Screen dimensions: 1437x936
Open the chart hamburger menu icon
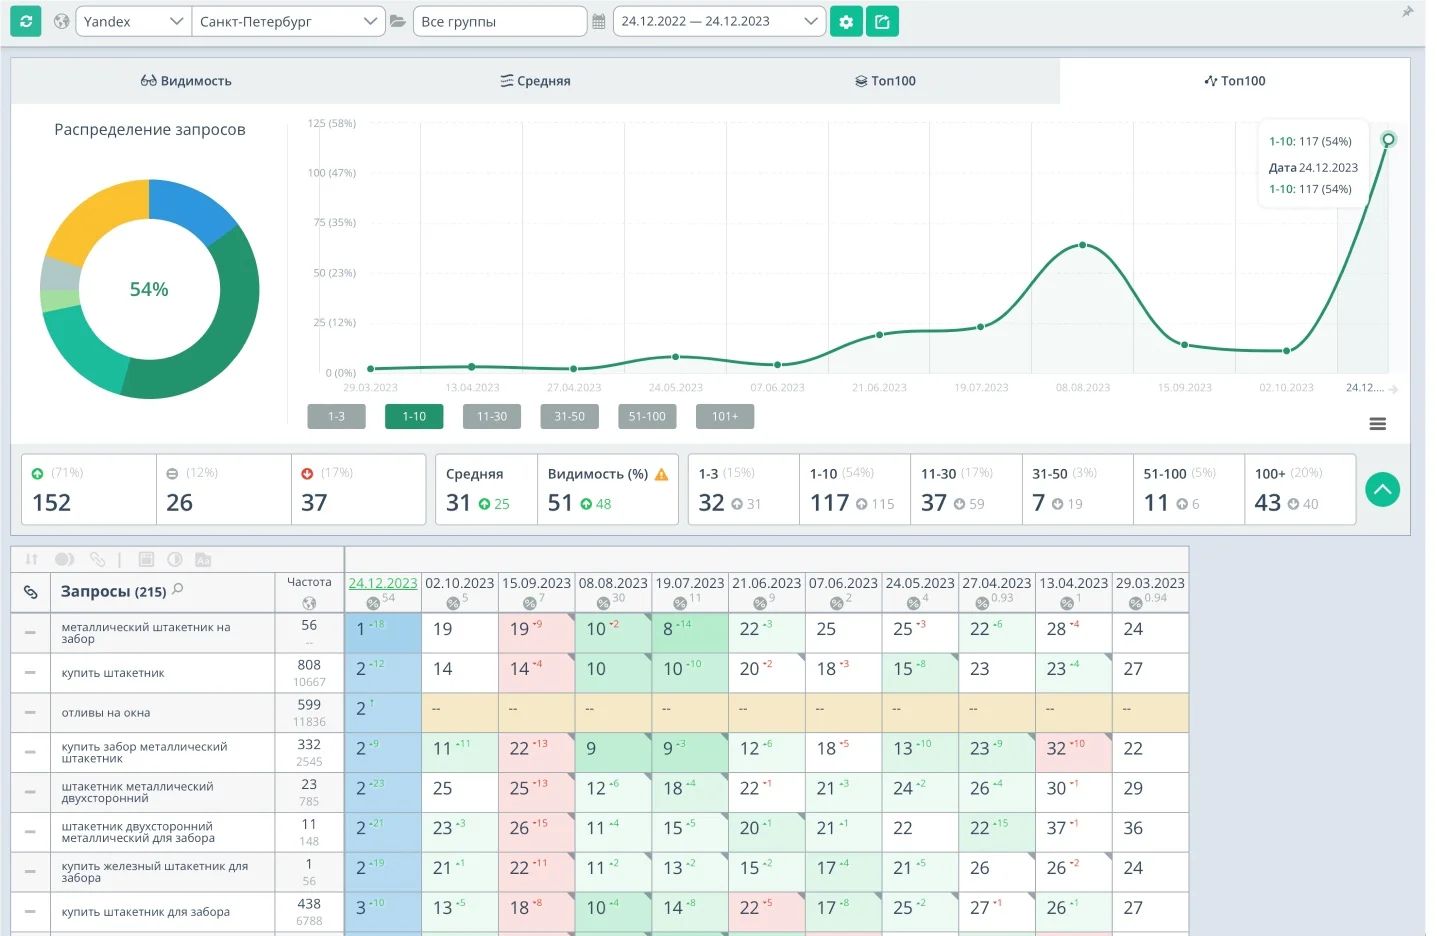[x=1377, y=424]
